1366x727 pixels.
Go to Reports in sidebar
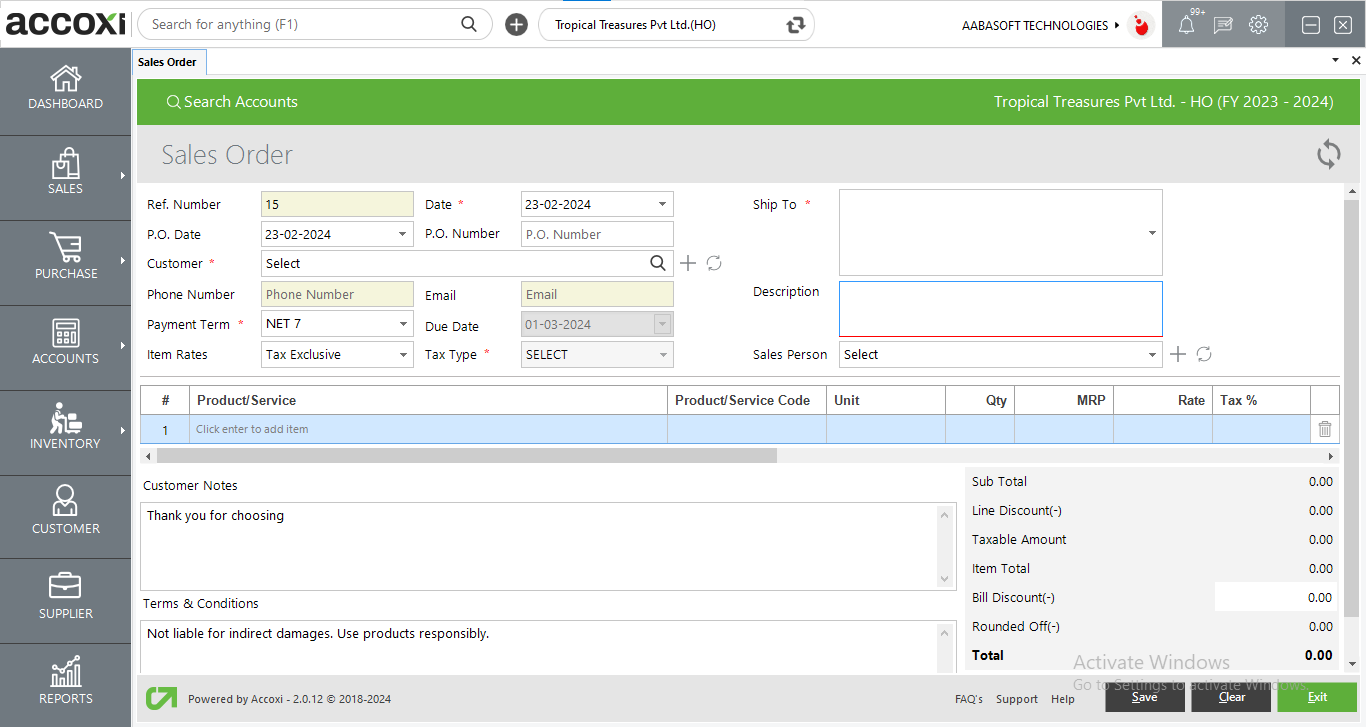[65, 684]
